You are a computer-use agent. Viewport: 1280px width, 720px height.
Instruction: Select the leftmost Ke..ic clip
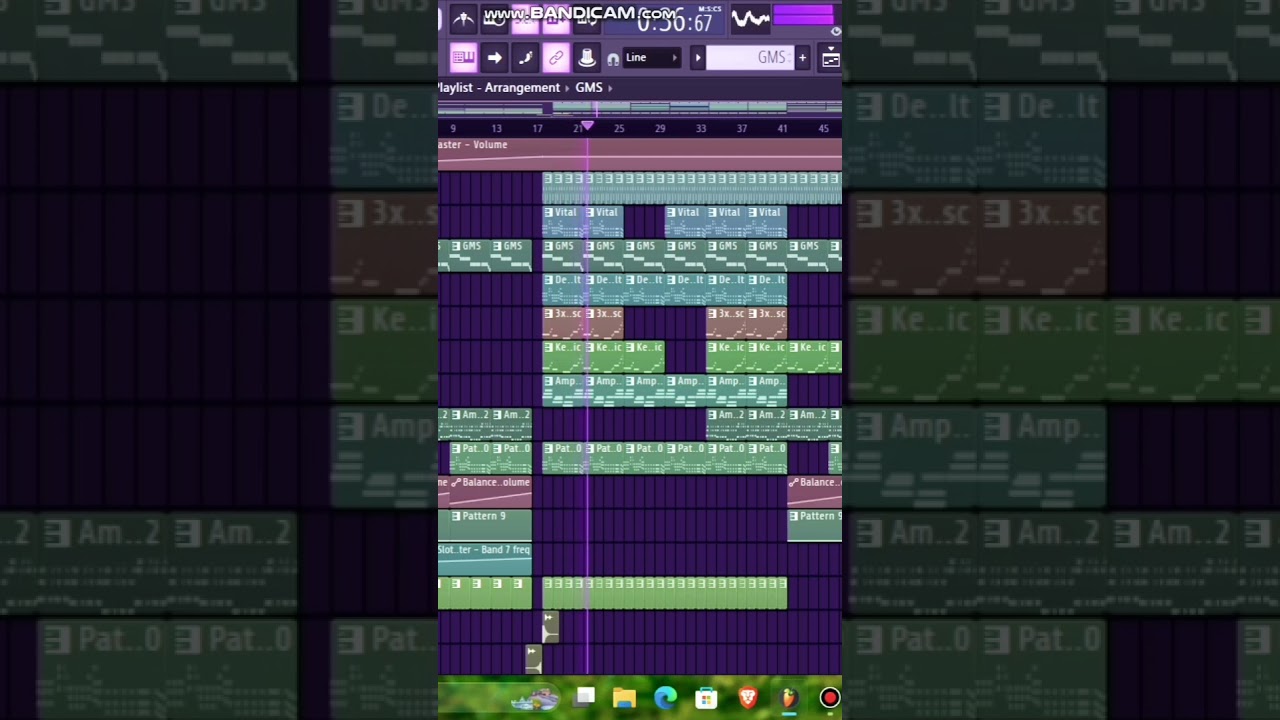pos(563,356)
